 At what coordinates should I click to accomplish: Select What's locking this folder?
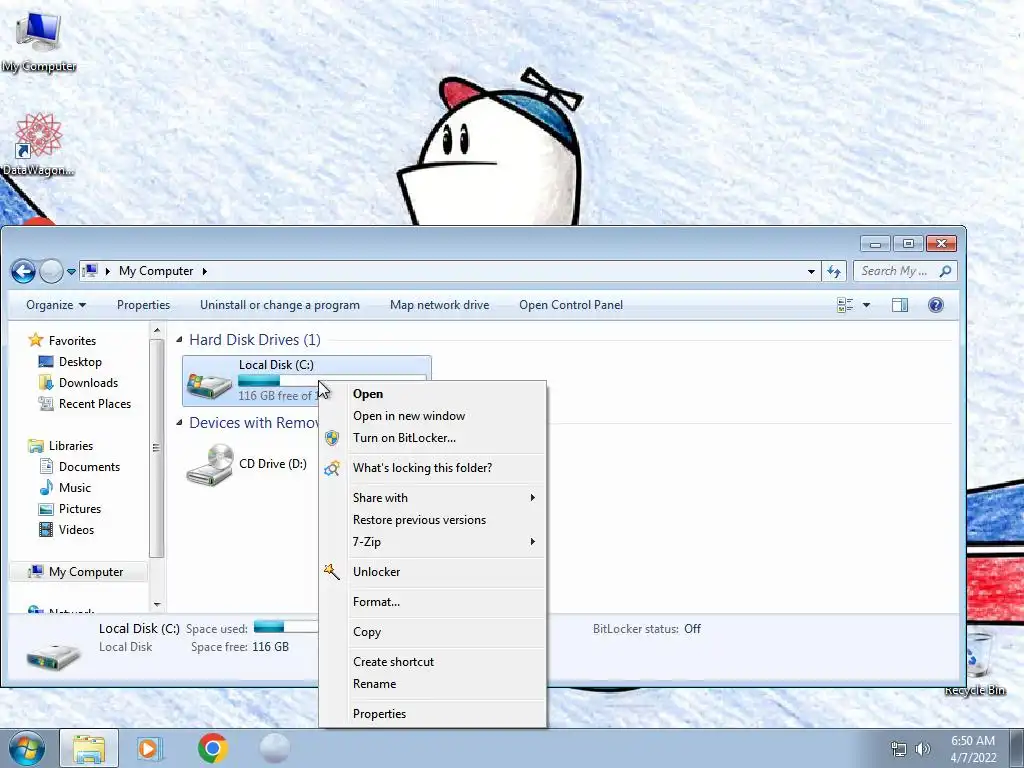(432, 468)
